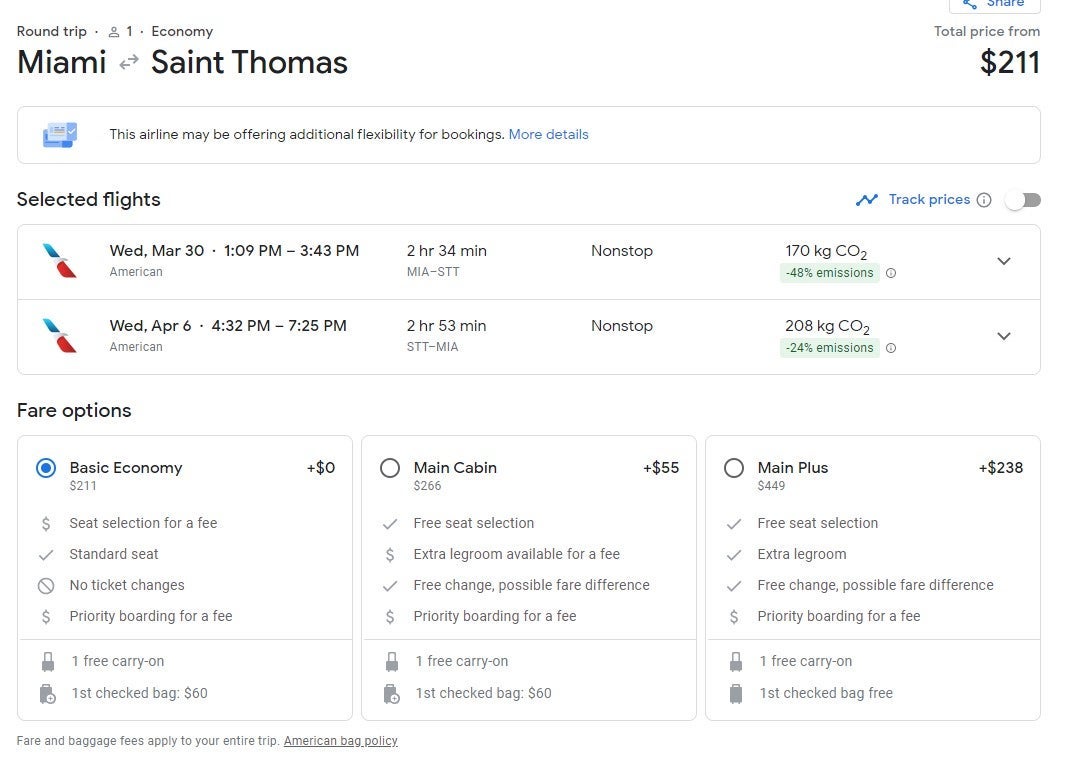Screen dimensions: 1069x772
Task: Click the flexibility notice ticket icon
Action: [x=60, y=135]
